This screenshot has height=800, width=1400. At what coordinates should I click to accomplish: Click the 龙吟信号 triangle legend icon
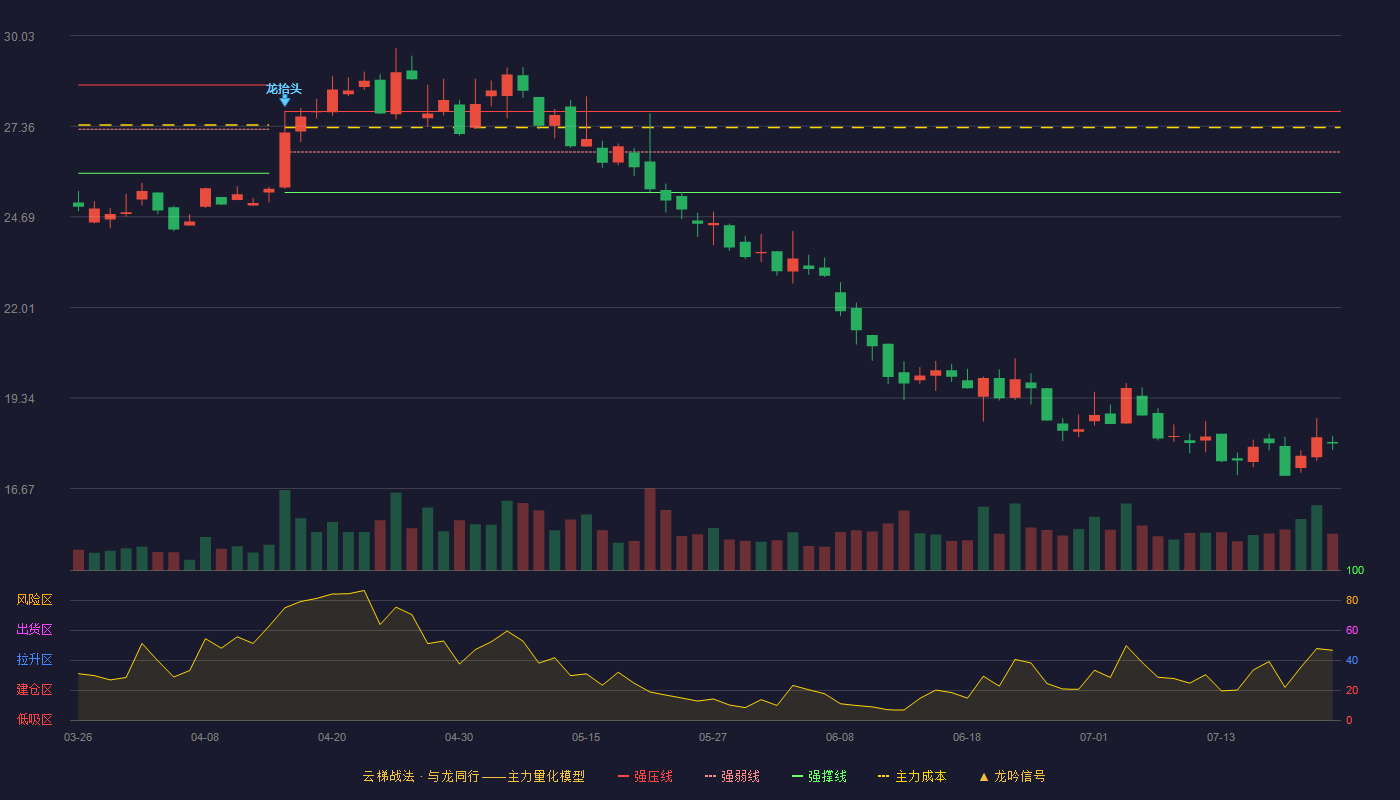pyautogui.click(x=984, y=776)
